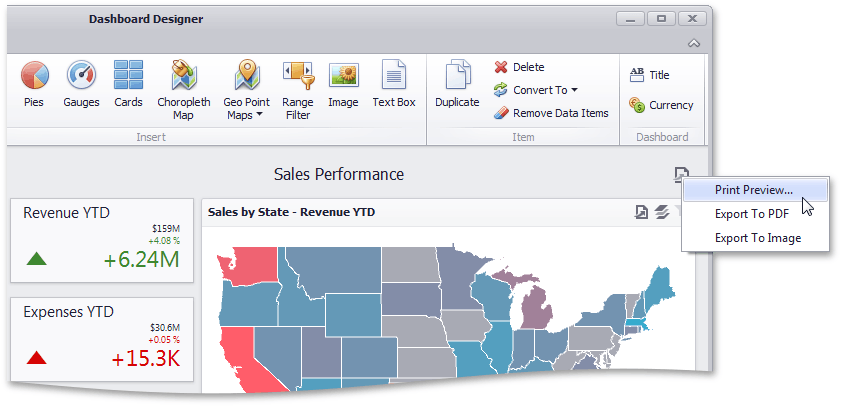This screenshot has width=843, height=409.
Task: Click the Duplicate item icon
Action: (457, 84)
